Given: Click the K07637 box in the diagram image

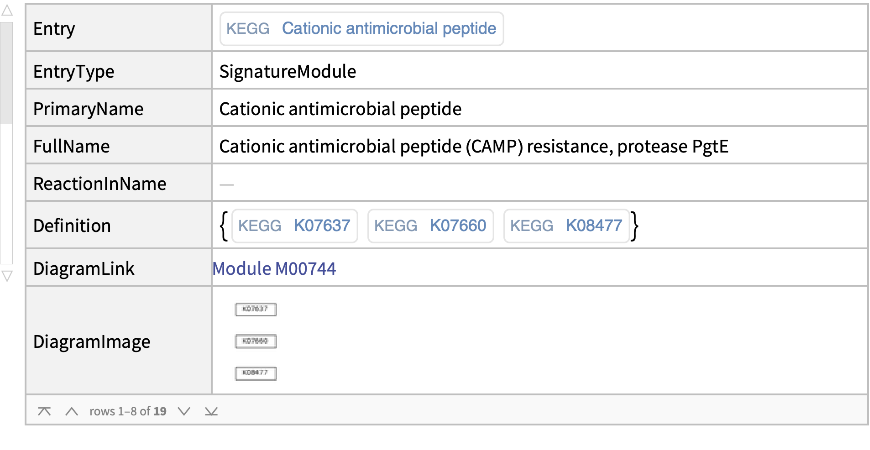Looking at the screenshot, I should click(x=255, y=309).
